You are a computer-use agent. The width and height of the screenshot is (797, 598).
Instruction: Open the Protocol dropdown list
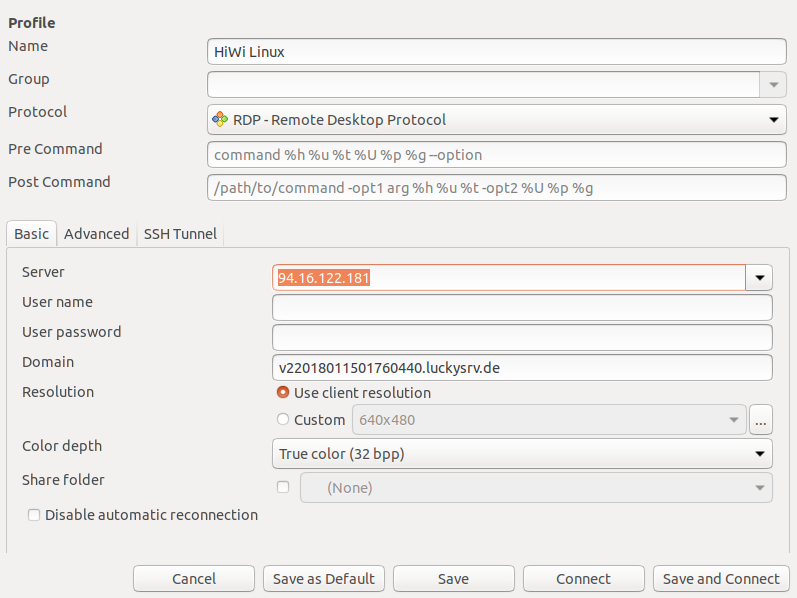[x=773, y=120]
